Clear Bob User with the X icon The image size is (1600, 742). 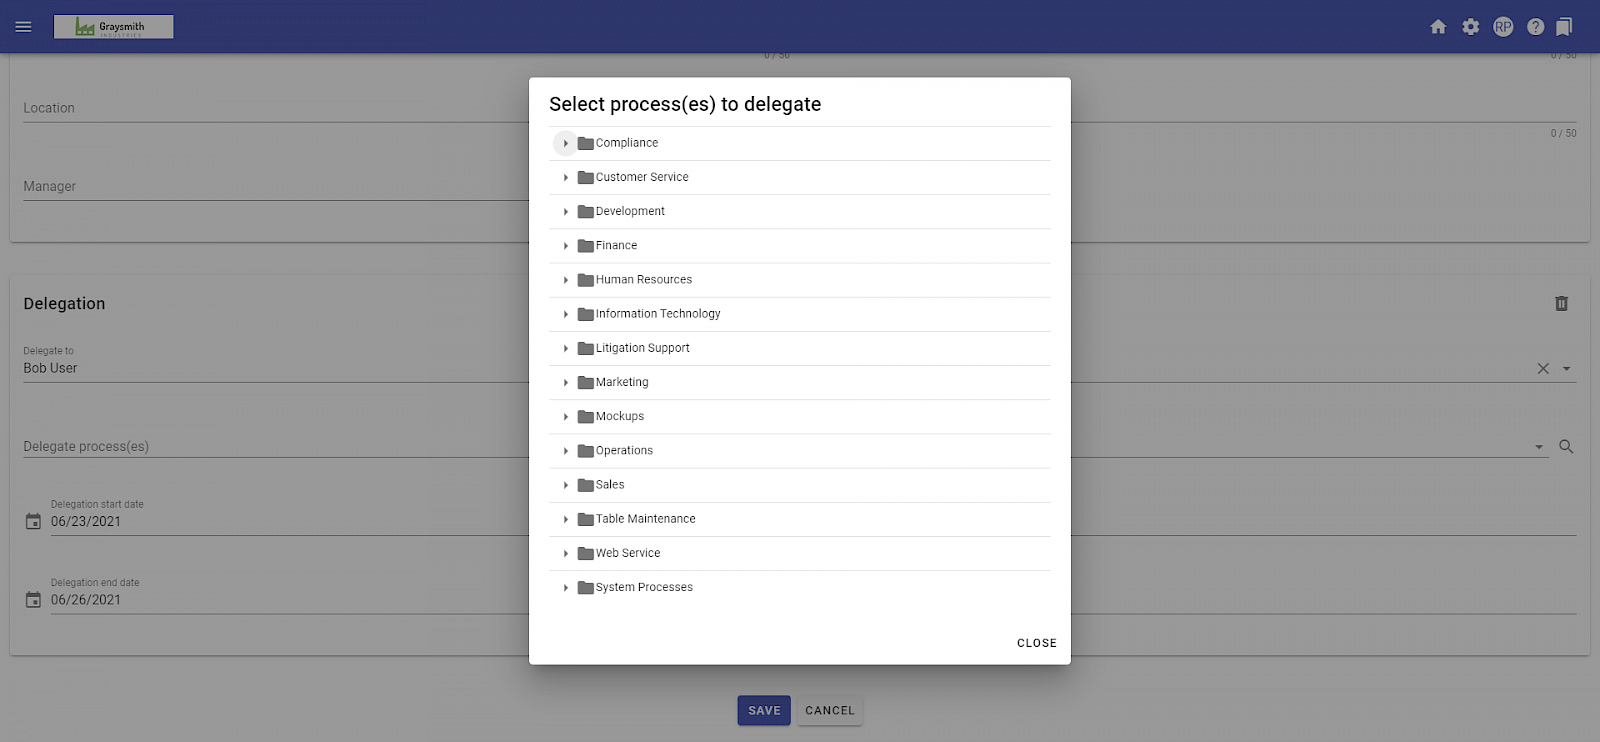coord(1543,368)
